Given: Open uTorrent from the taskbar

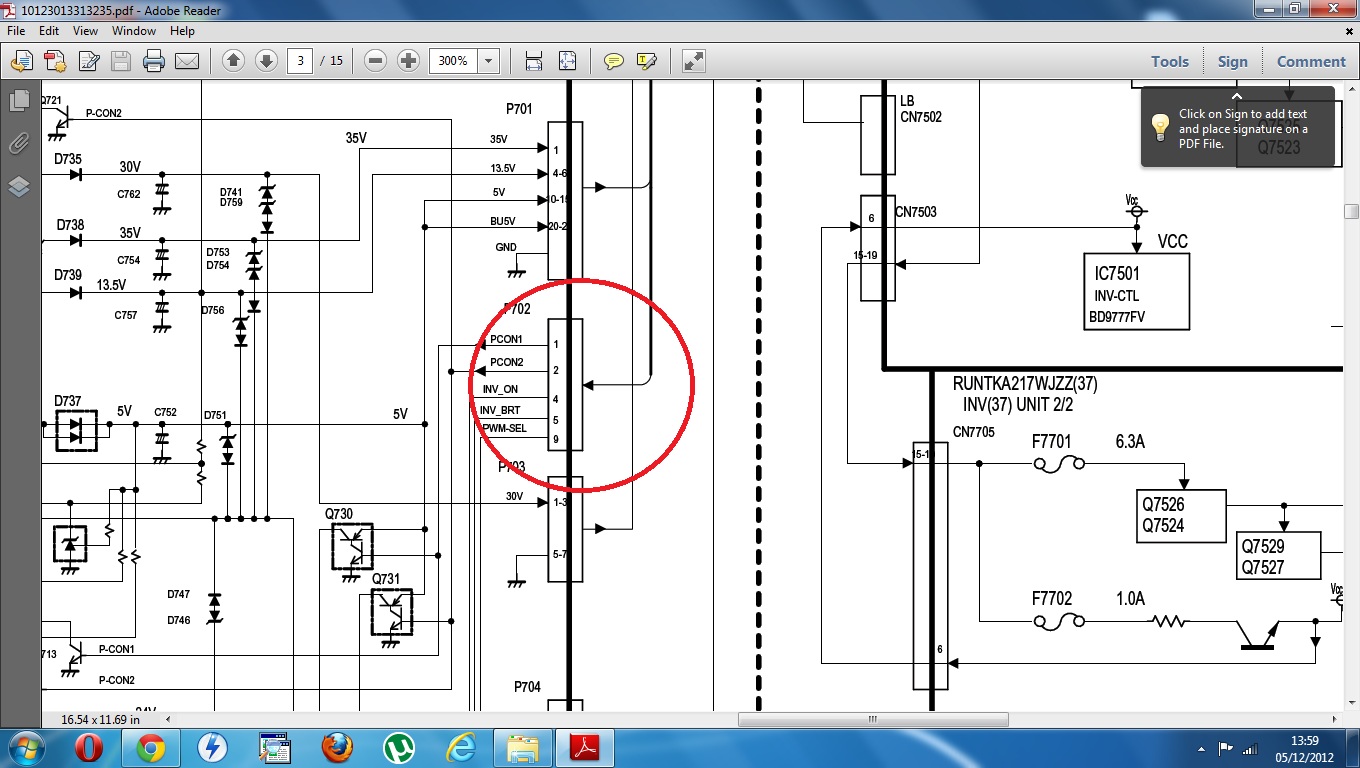Looking at the screenshot, I should 399,748.
